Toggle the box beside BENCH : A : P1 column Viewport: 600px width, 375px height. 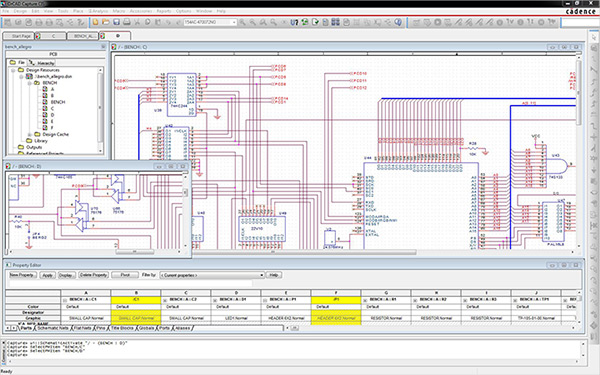pyautogui.click(x=265, y=300)
